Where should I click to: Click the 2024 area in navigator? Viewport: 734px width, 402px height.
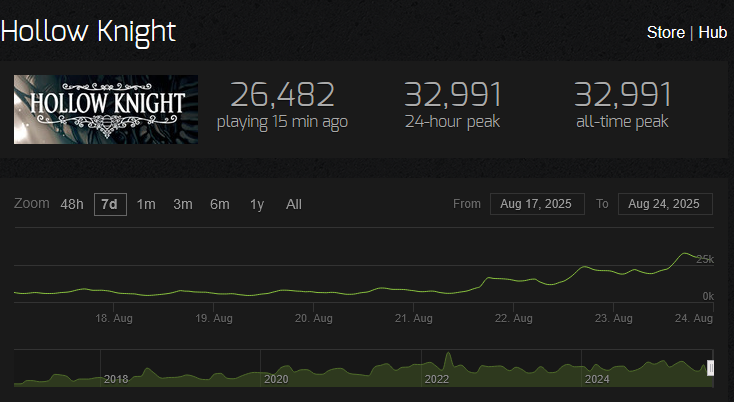[597, 379]
